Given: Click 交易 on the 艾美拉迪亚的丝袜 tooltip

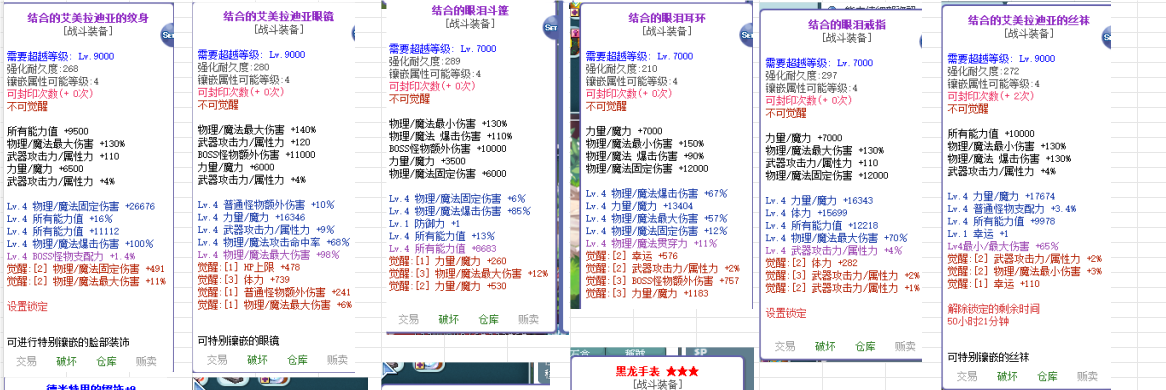Looking at the screenshot, I should [967, 376].
